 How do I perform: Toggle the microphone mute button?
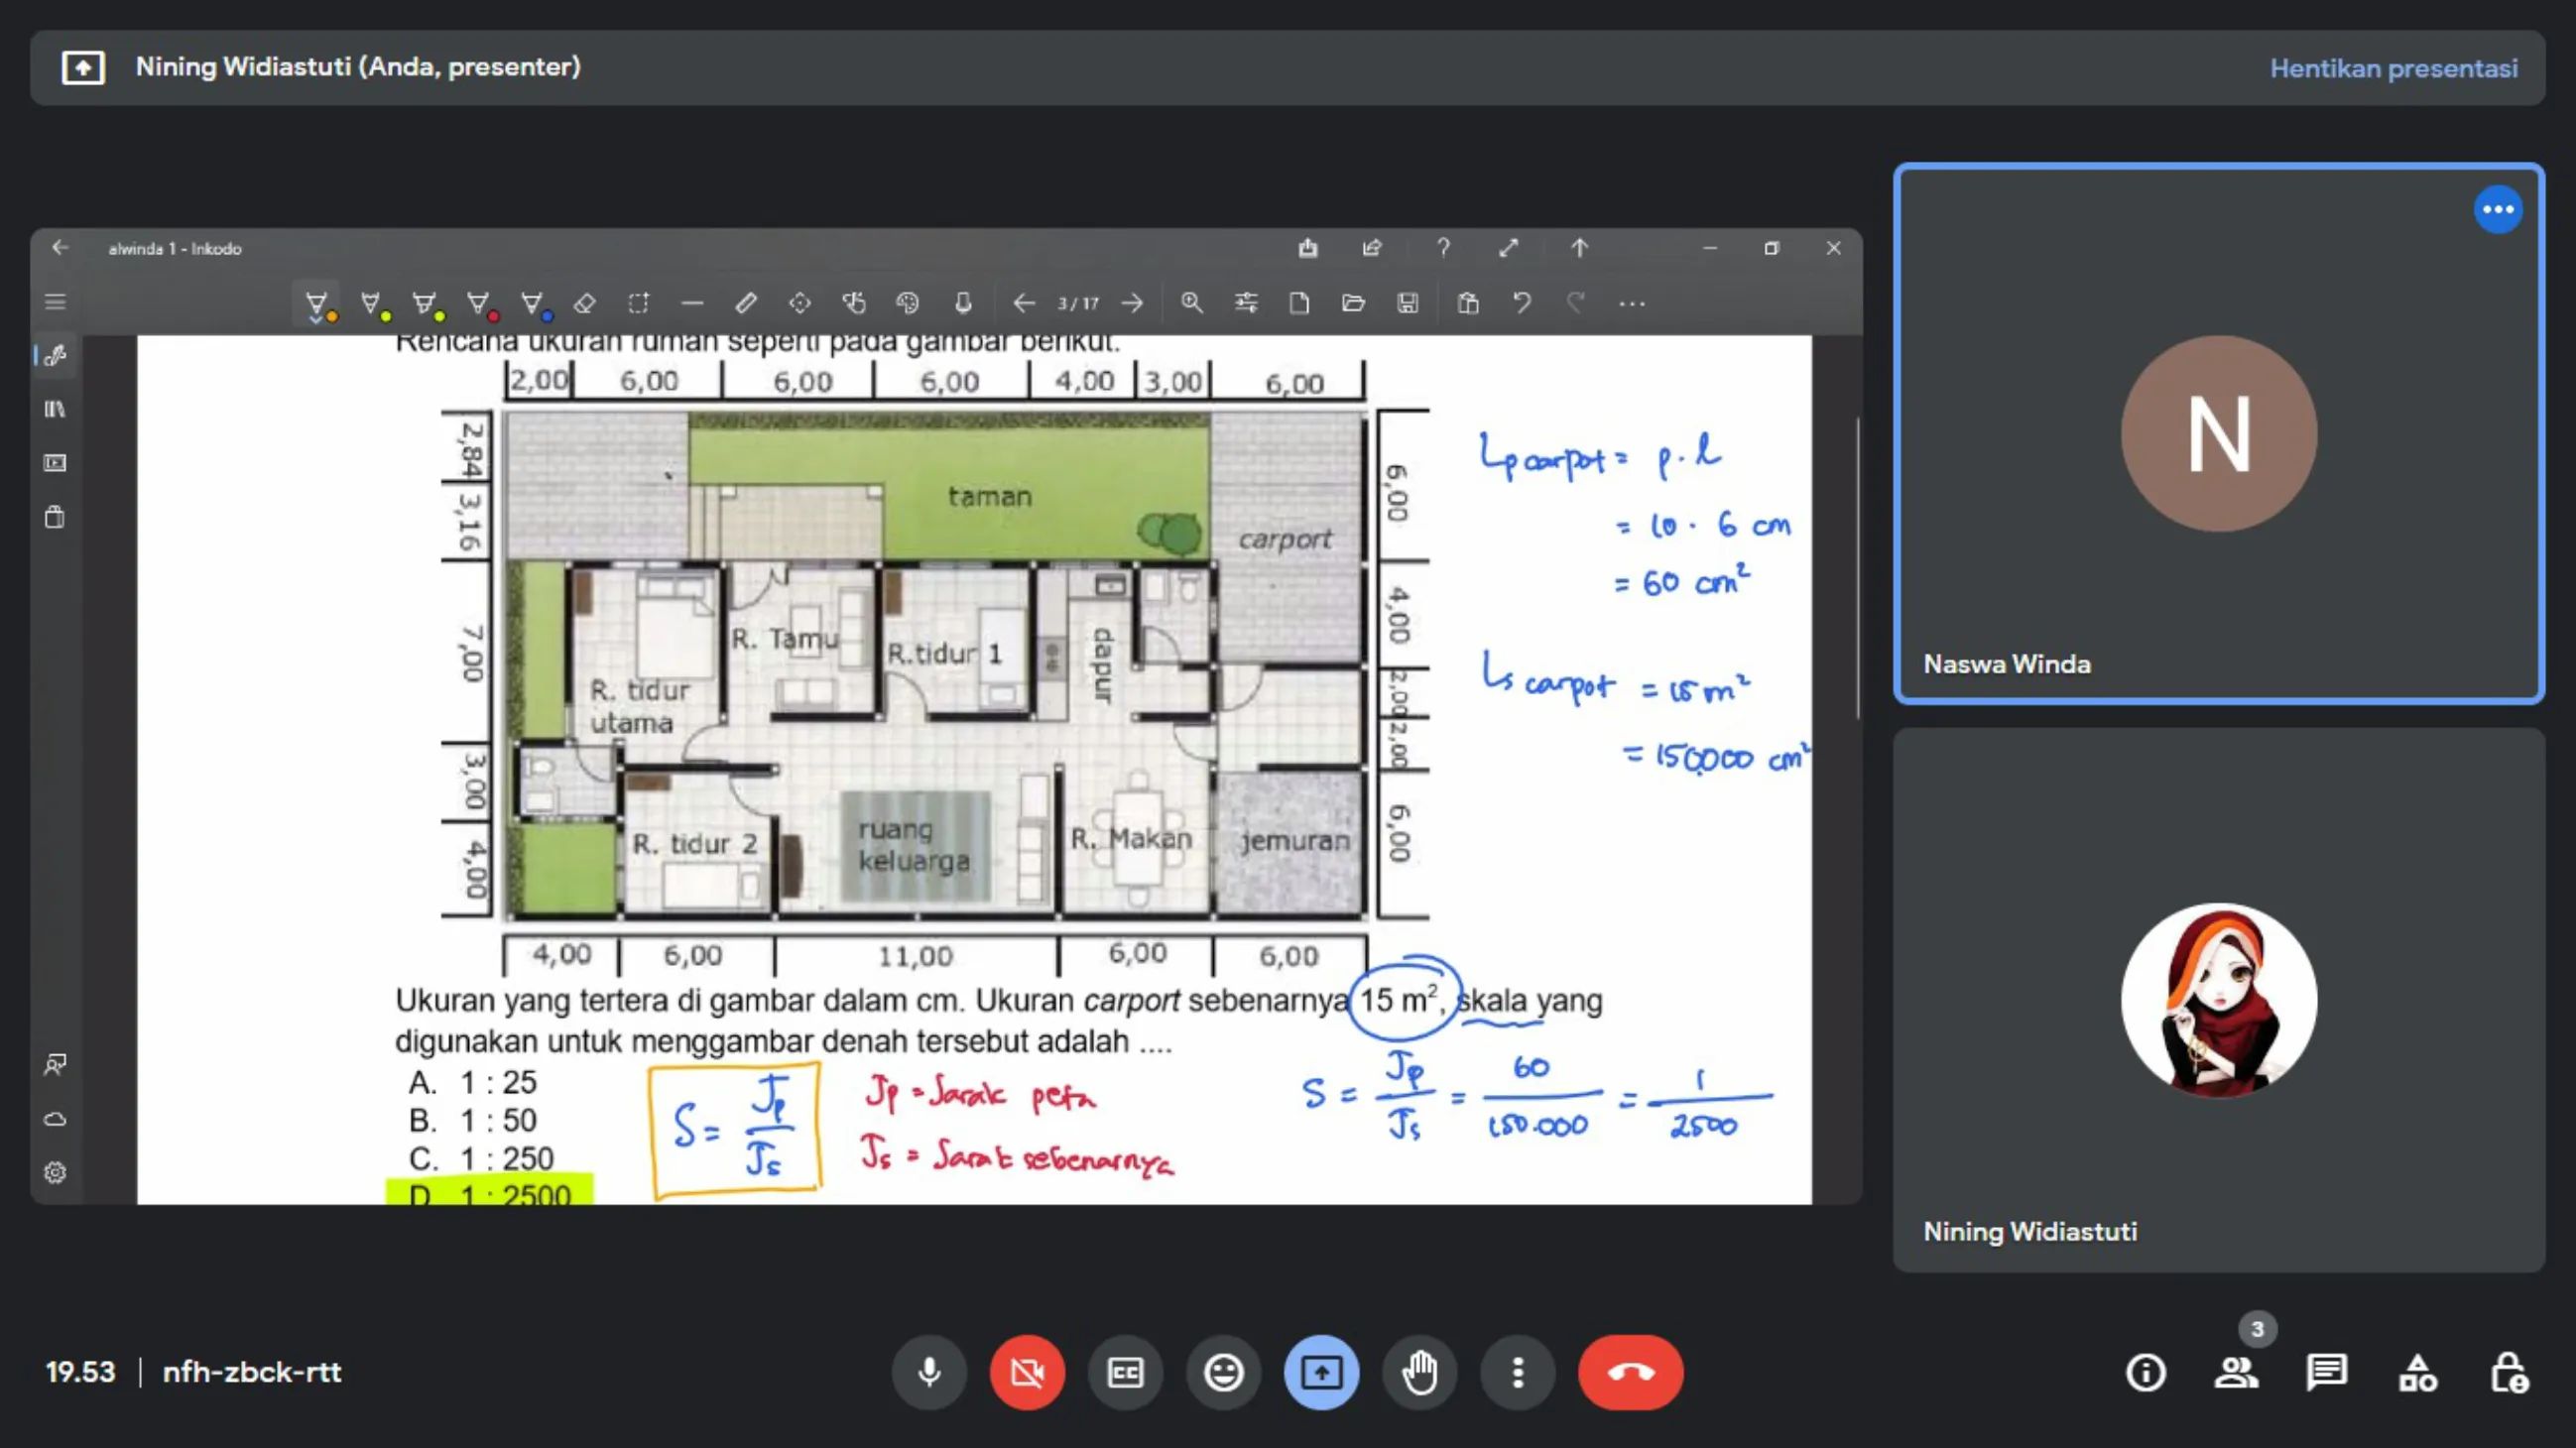pyautogui.click(x=929, y=1372)
